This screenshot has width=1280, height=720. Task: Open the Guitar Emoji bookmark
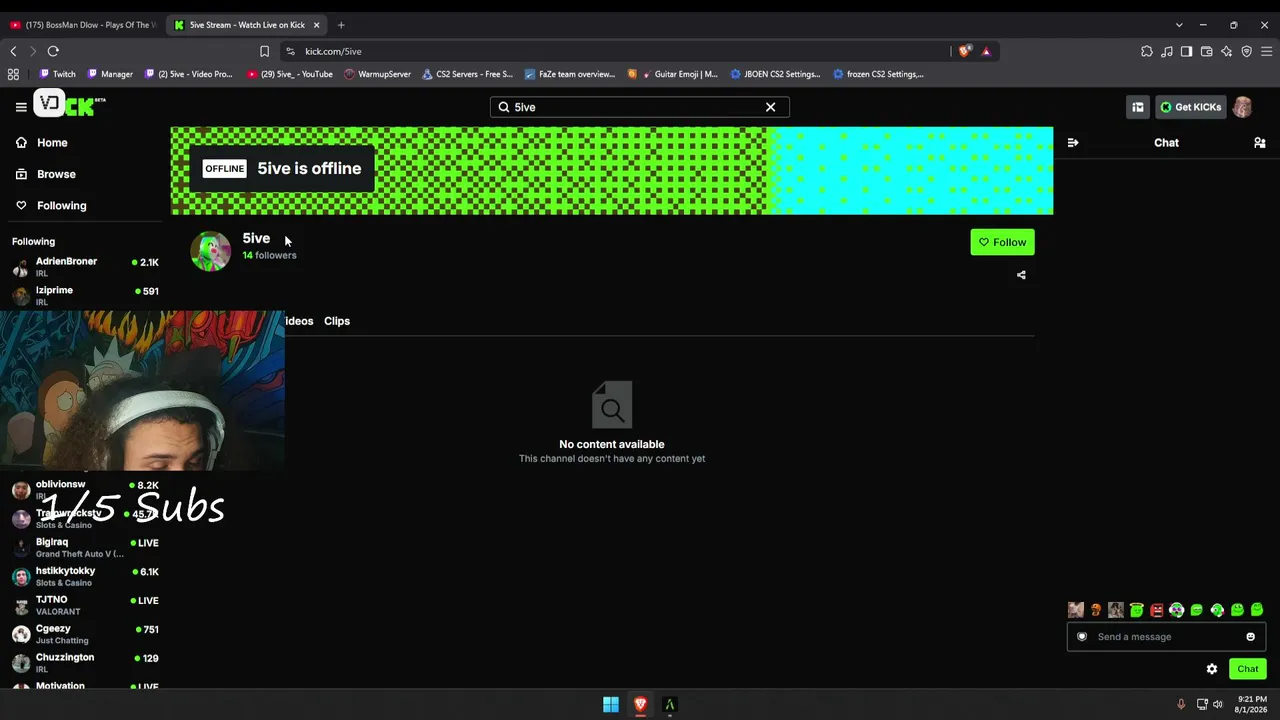pos(673,74)
